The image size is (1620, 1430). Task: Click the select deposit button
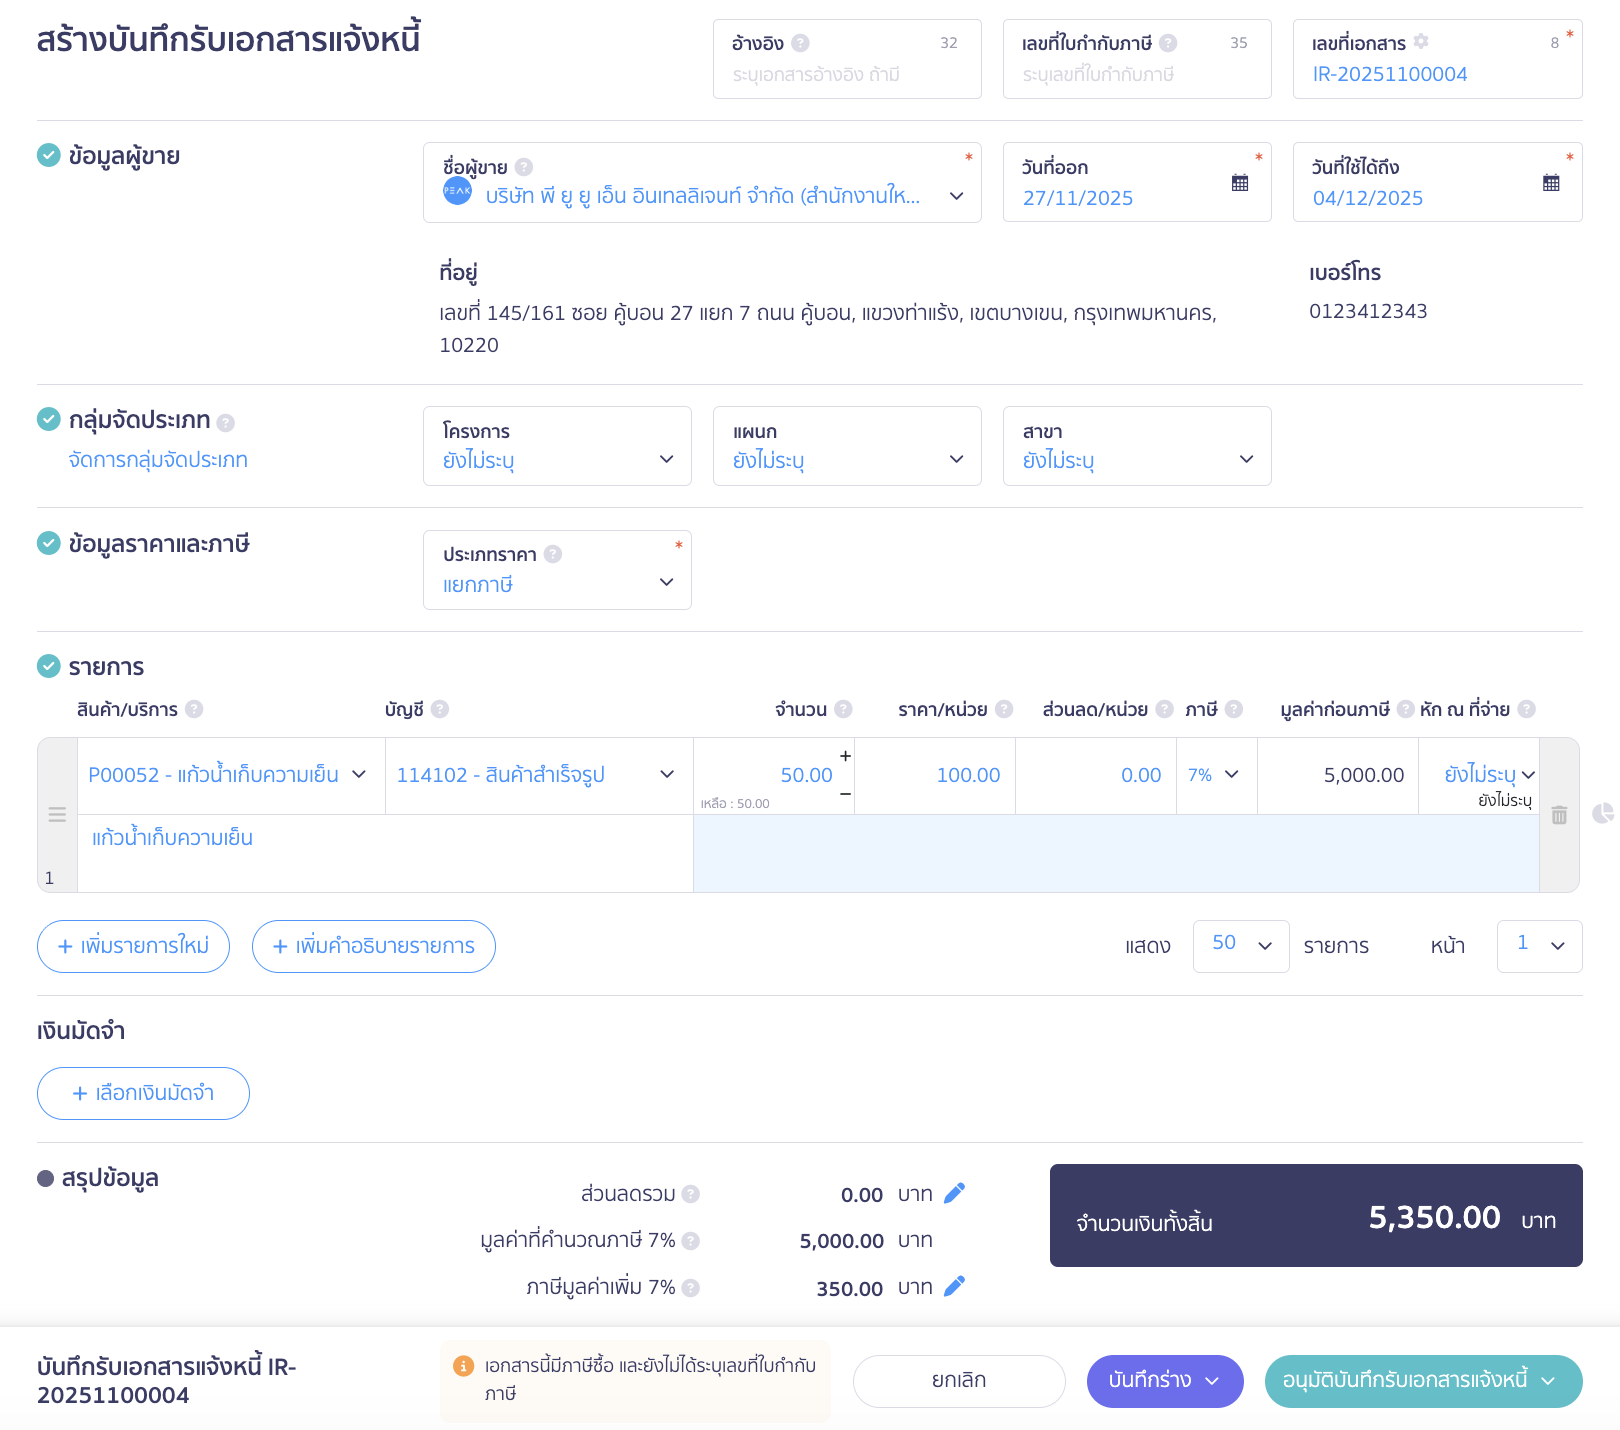tap(143, 1093)
